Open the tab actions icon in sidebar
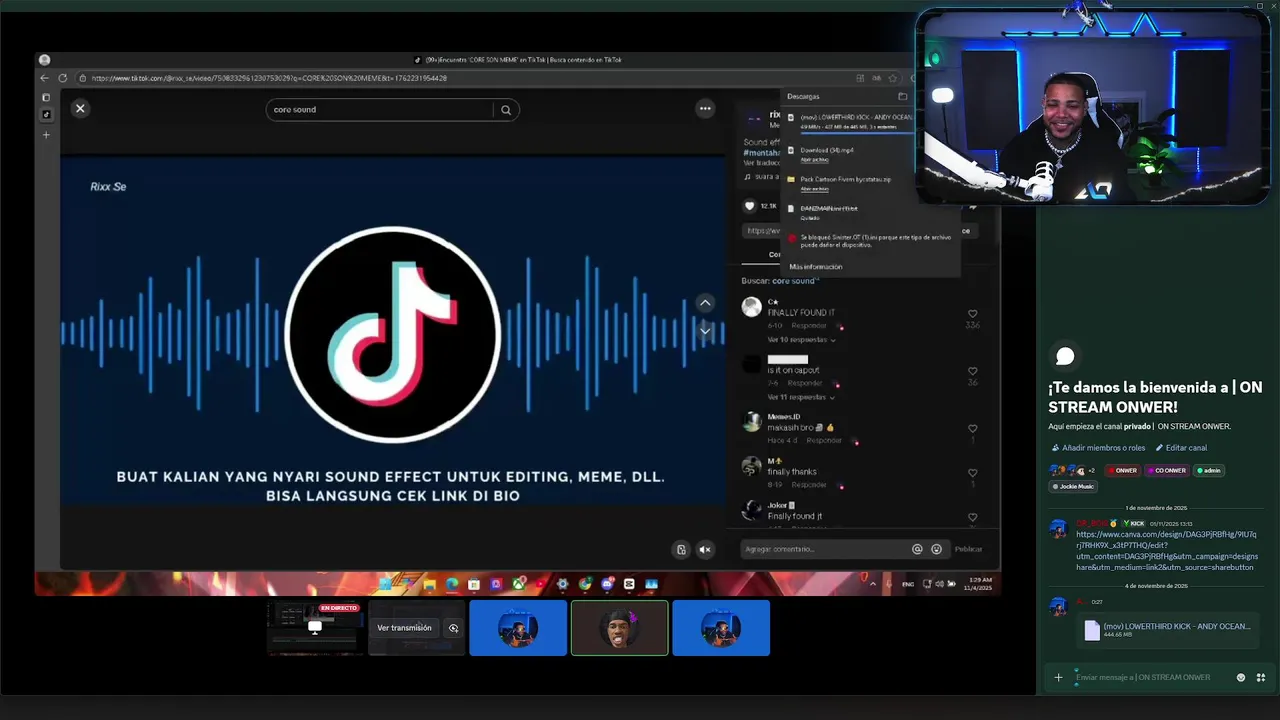Image resolution: width=1280 pixels, height=720 pixels. pyautogui.click(x=45, y=97)
